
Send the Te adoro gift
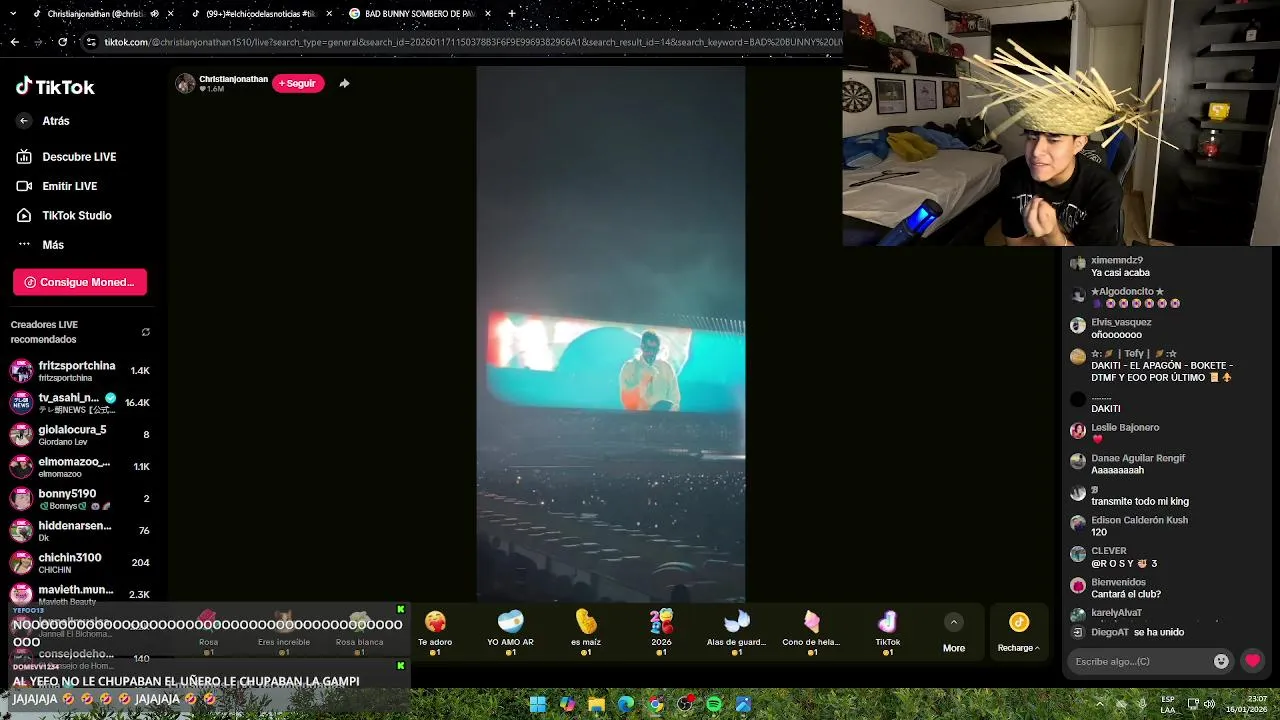click(x=435, y=633)
